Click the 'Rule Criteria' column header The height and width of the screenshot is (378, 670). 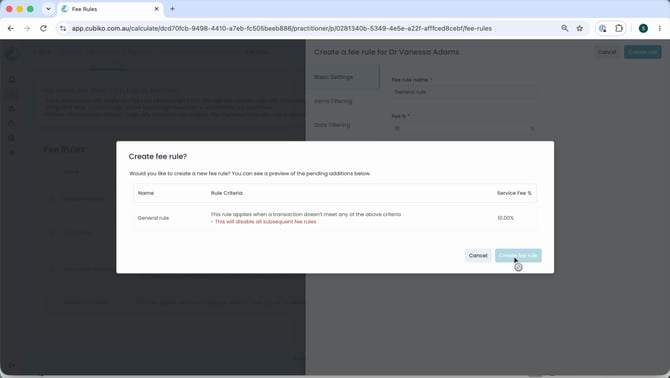[226, 193]
